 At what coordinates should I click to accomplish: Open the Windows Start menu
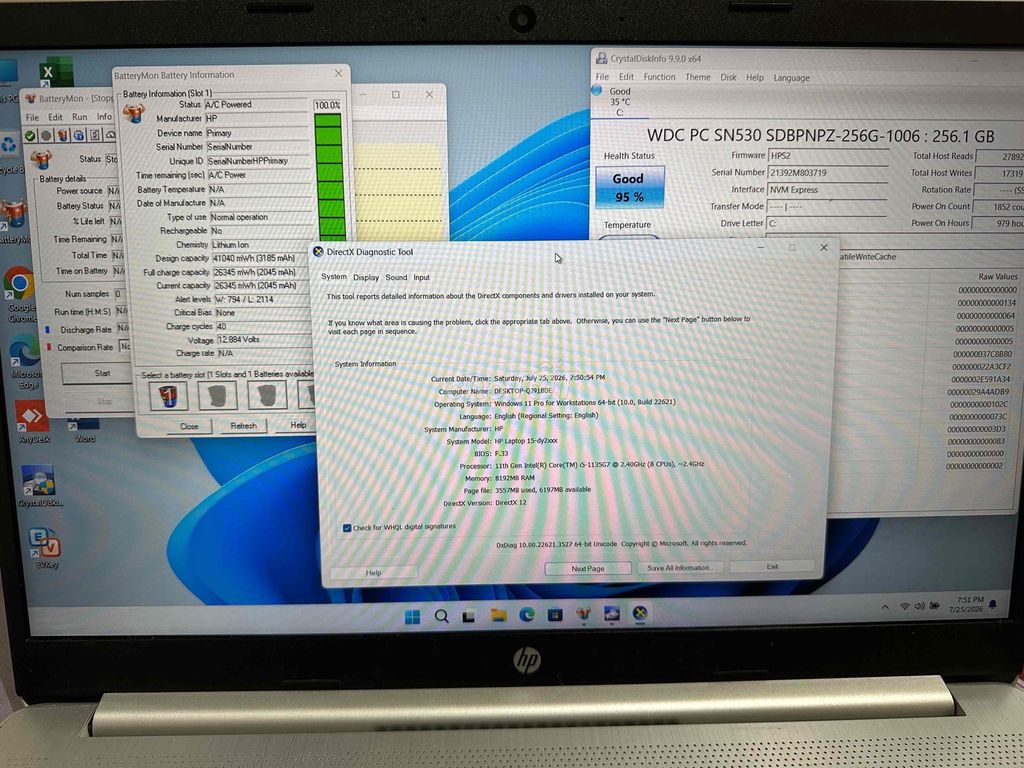click(x=412, y=616)
